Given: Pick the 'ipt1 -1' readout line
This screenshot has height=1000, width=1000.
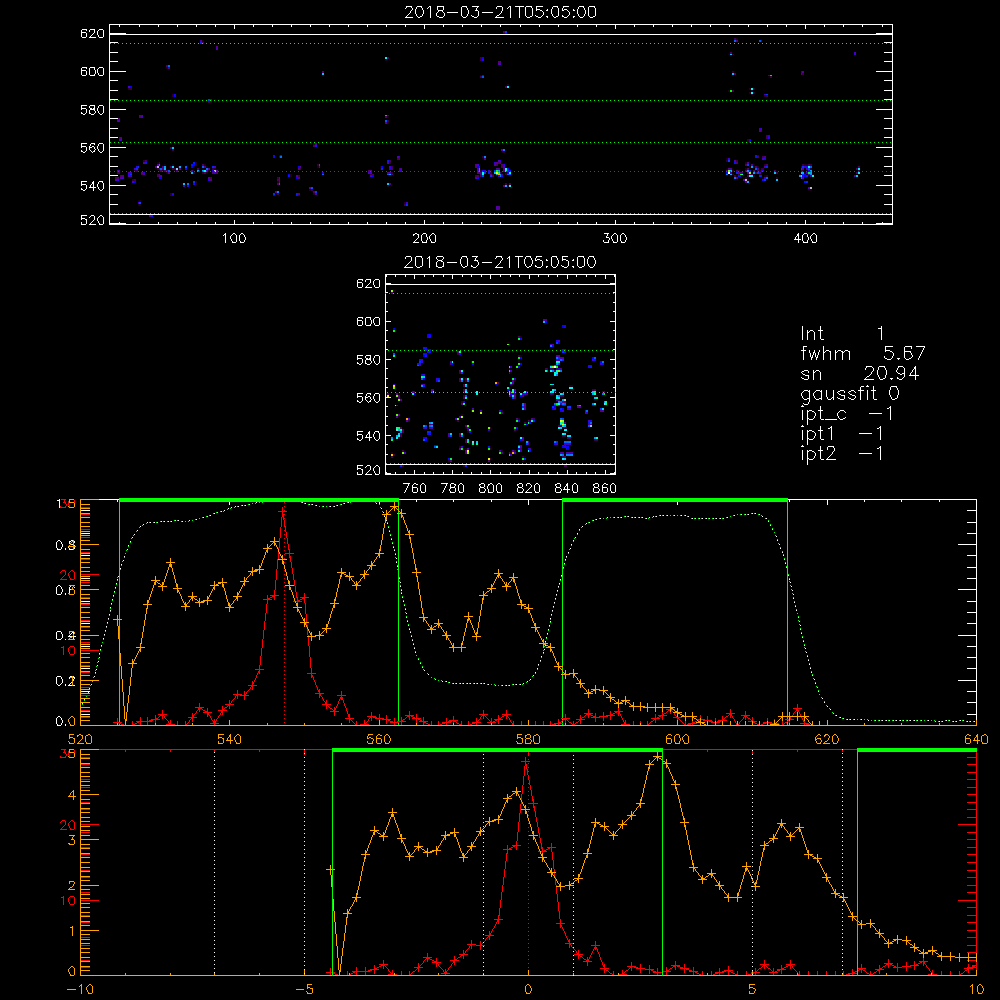Looking at the screenshot, I should pos(842,434).
